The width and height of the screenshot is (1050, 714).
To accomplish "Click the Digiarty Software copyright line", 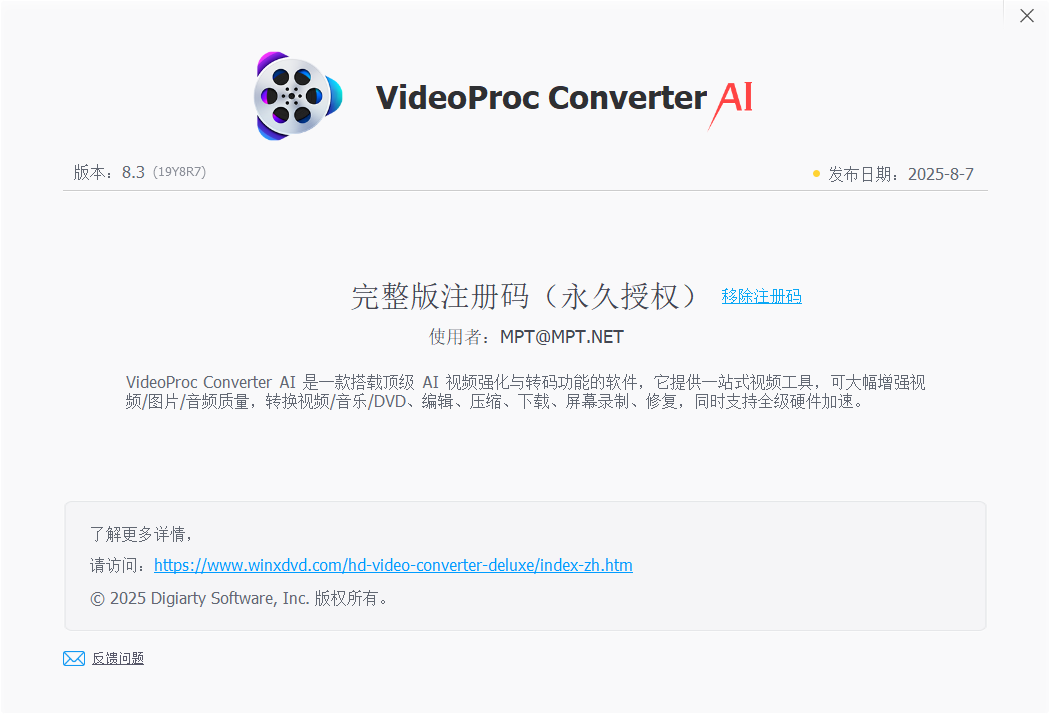I will [239, 599].
